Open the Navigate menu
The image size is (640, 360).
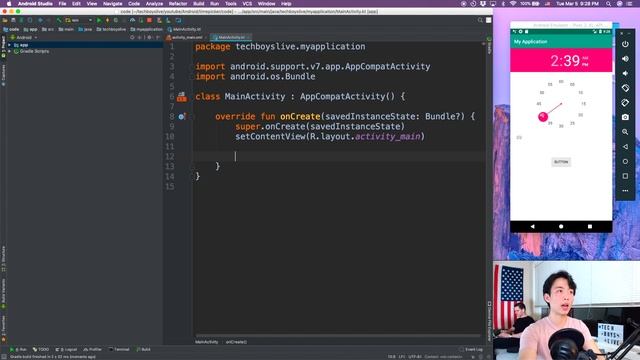tap(112, 3)
